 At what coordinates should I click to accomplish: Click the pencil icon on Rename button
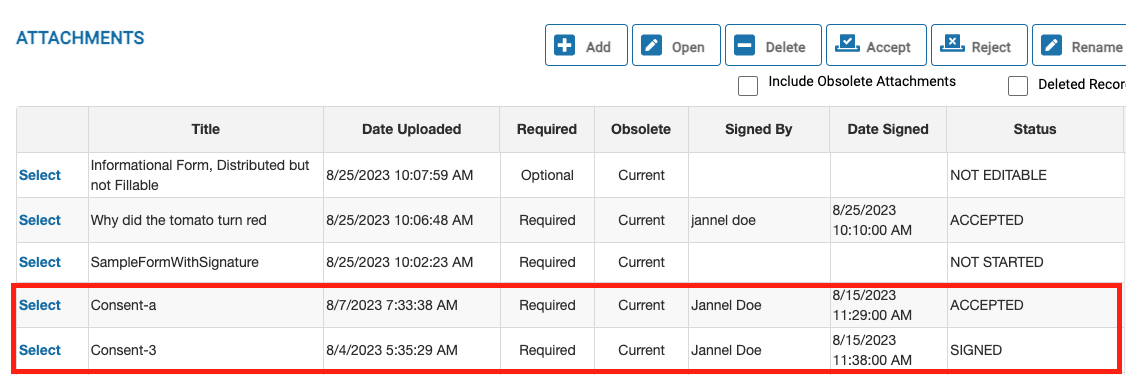[1051, 46]
